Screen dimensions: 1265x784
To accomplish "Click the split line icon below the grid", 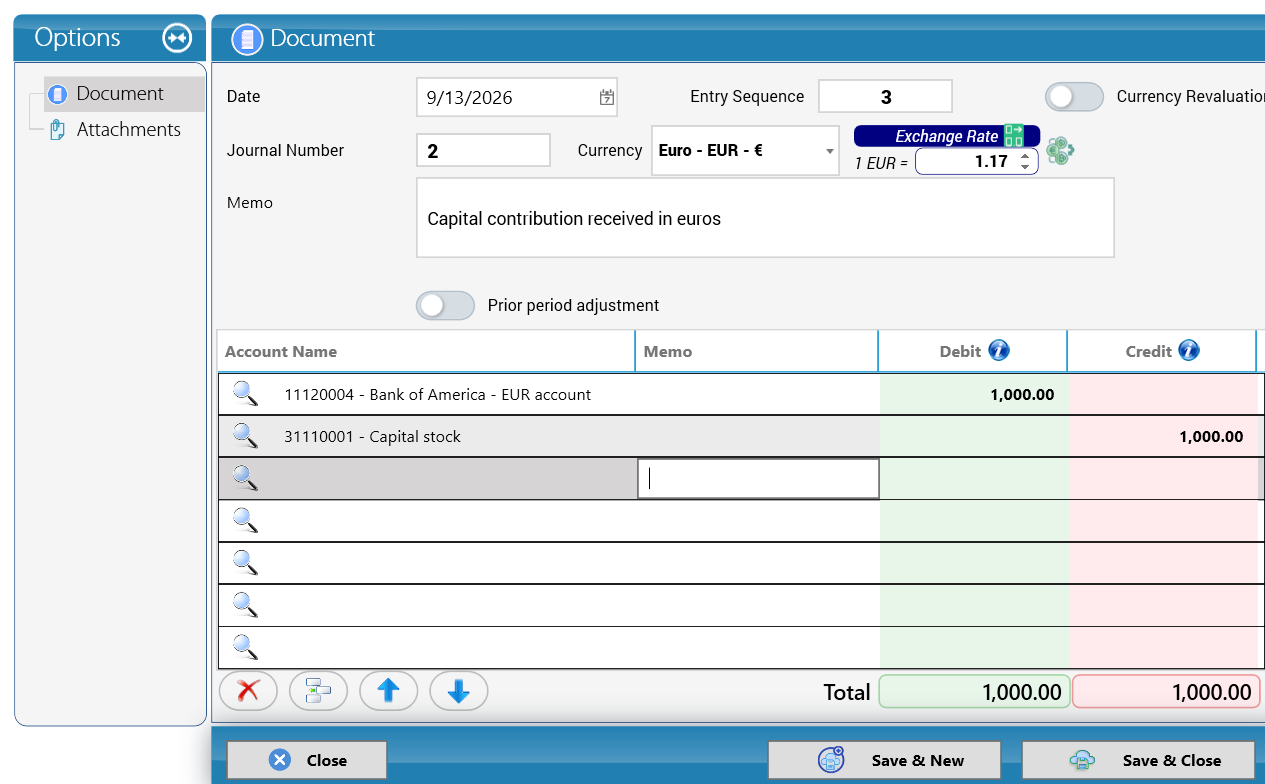I will (x=318, y=690).
